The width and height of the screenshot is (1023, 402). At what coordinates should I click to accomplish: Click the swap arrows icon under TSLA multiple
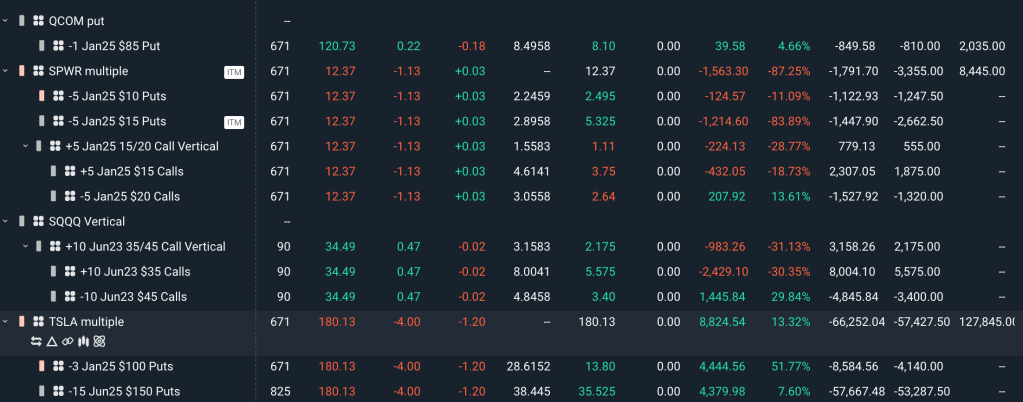coord(37,341)
